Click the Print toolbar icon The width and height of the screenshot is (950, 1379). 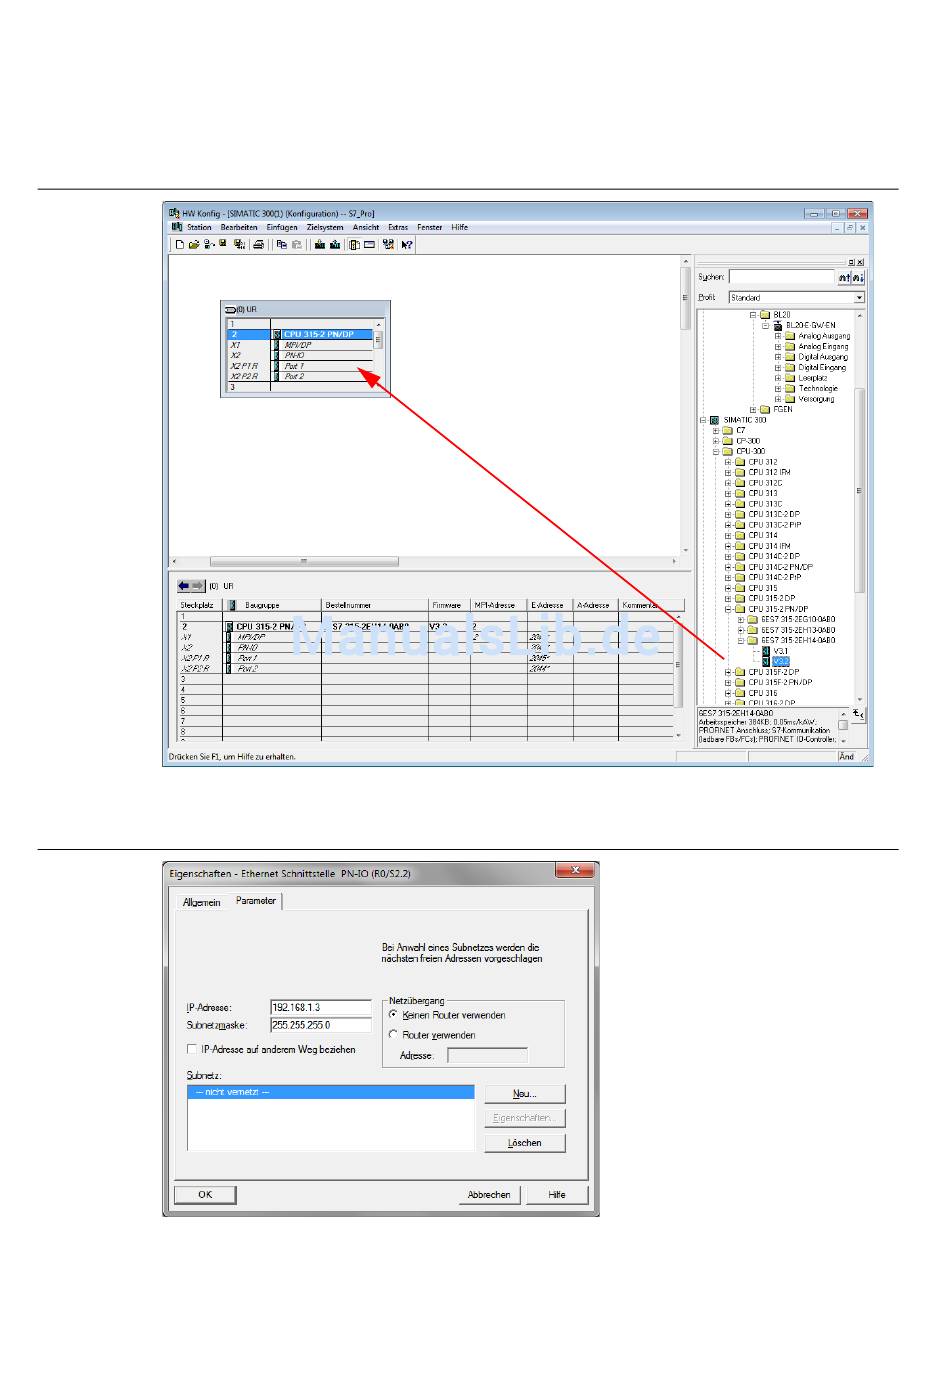point(258,244)
